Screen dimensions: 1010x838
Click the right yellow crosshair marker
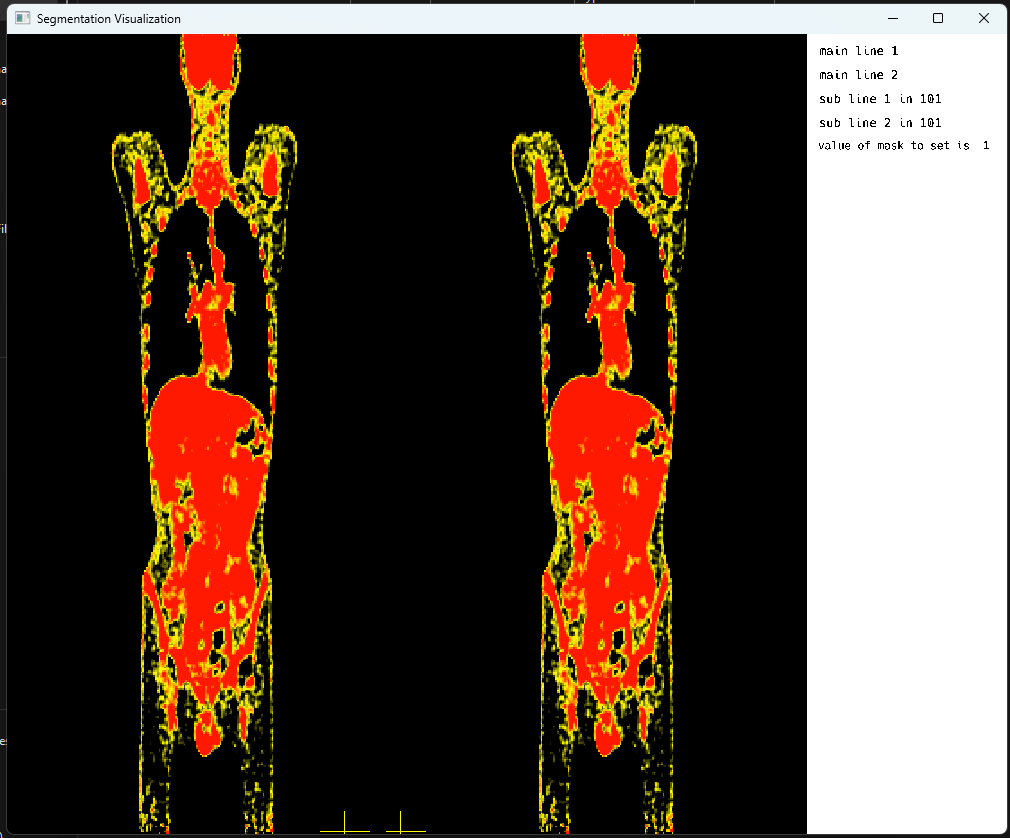coord(401,825)
